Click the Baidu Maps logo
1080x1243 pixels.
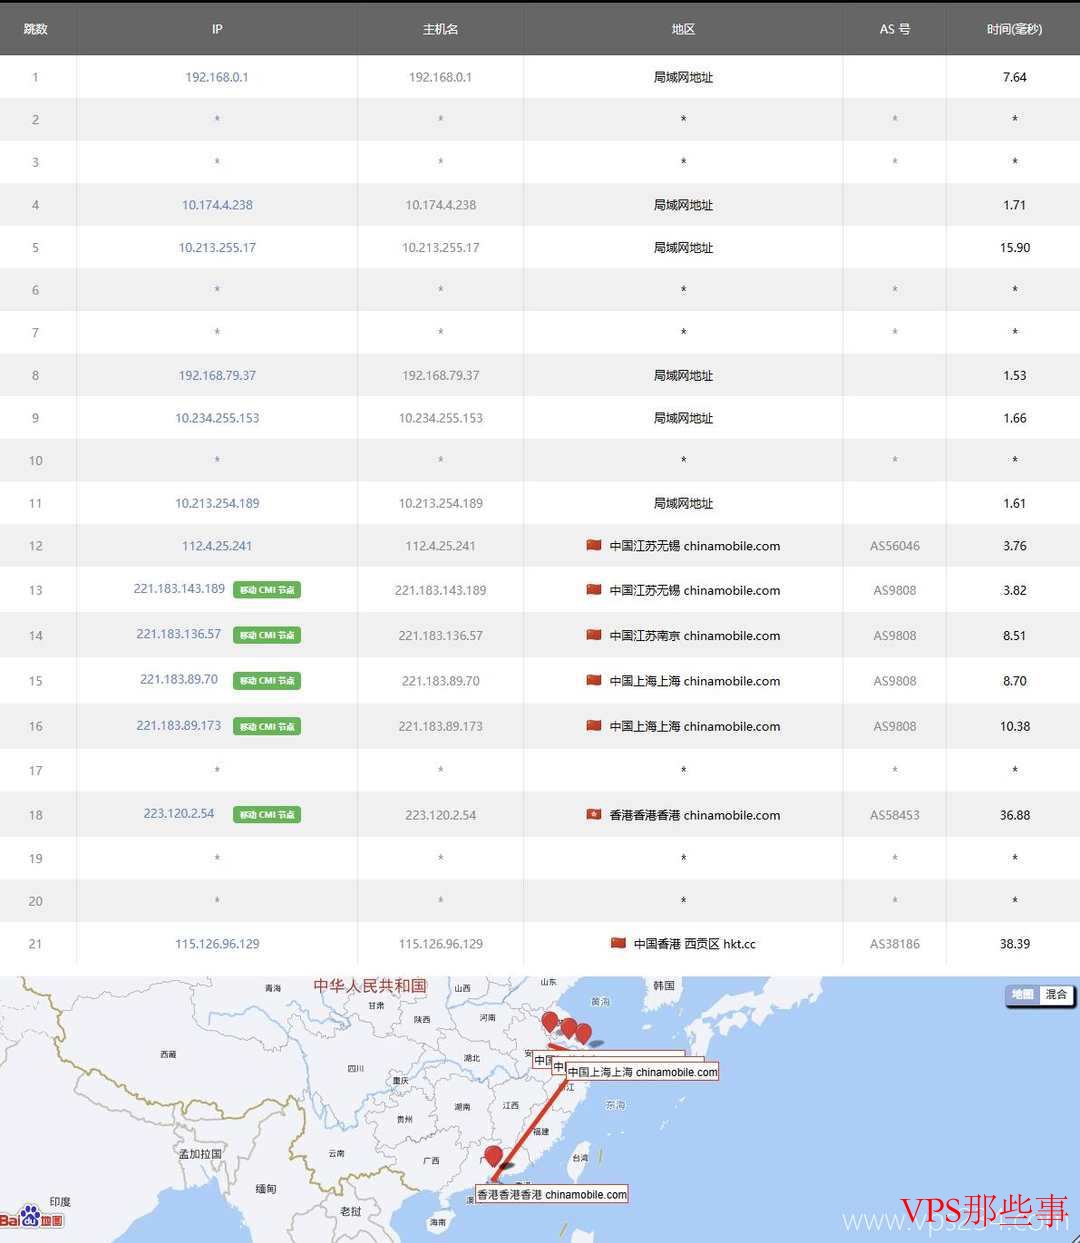tap(32, 1216)
